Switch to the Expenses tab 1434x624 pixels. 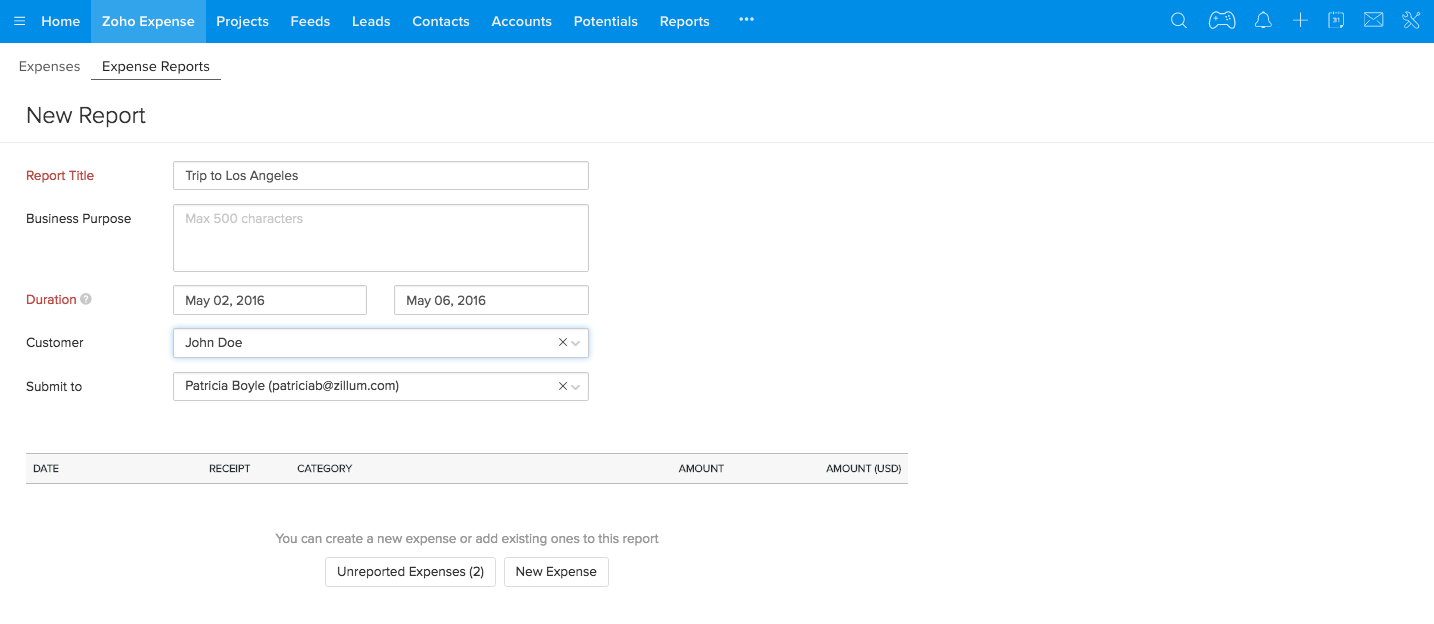(x=49, y=66)
